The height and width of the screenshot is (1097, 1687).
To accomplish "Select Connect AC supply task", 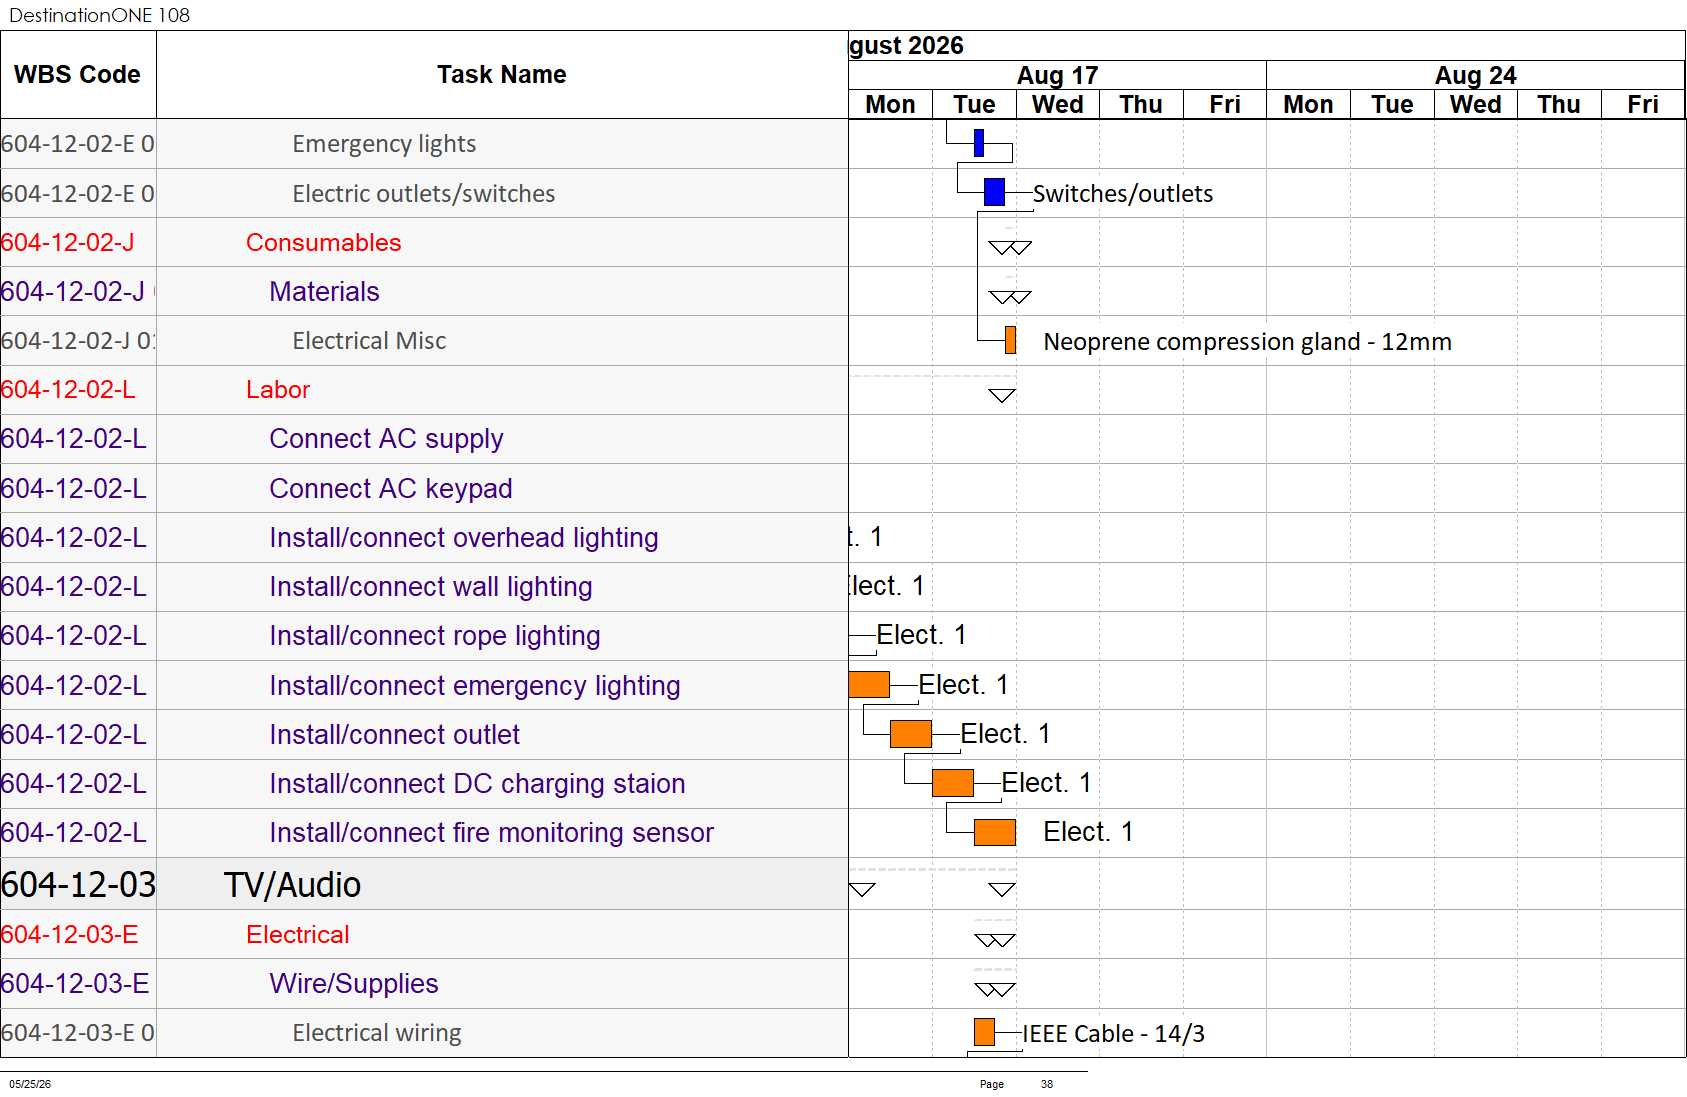I will [x=386, y=438].
